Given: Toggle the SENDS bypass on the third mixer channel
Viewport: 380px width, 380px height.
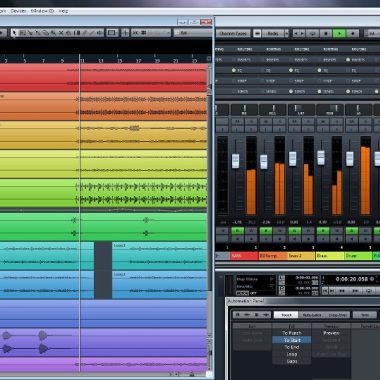Looking at the screenshot, I should click(x=291, y=91).
